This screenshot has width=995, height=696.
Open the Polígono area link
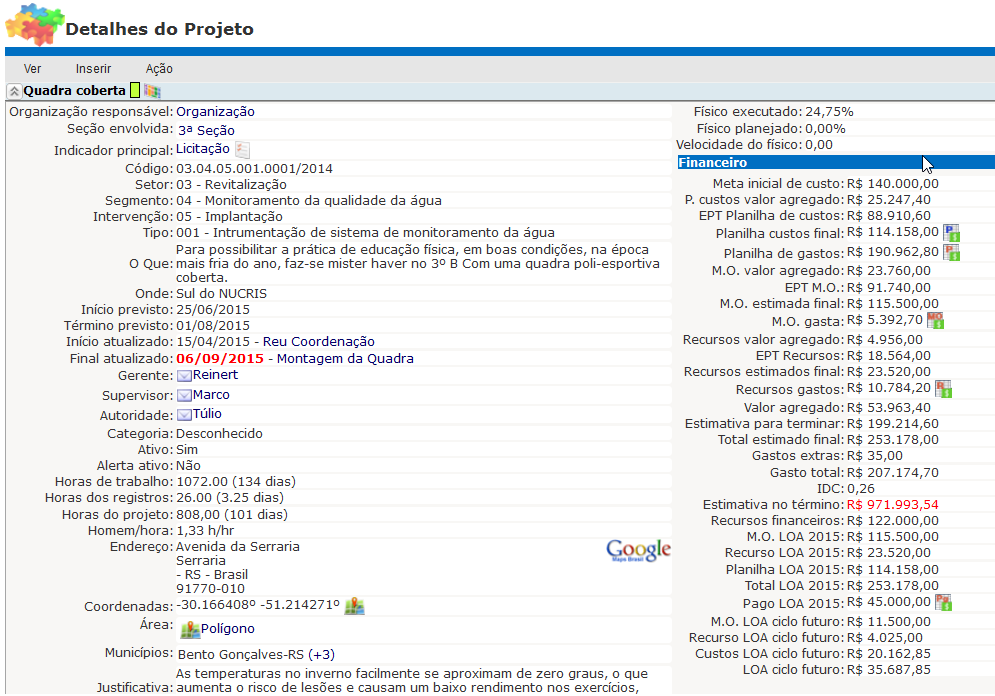[x=228, y=629]
